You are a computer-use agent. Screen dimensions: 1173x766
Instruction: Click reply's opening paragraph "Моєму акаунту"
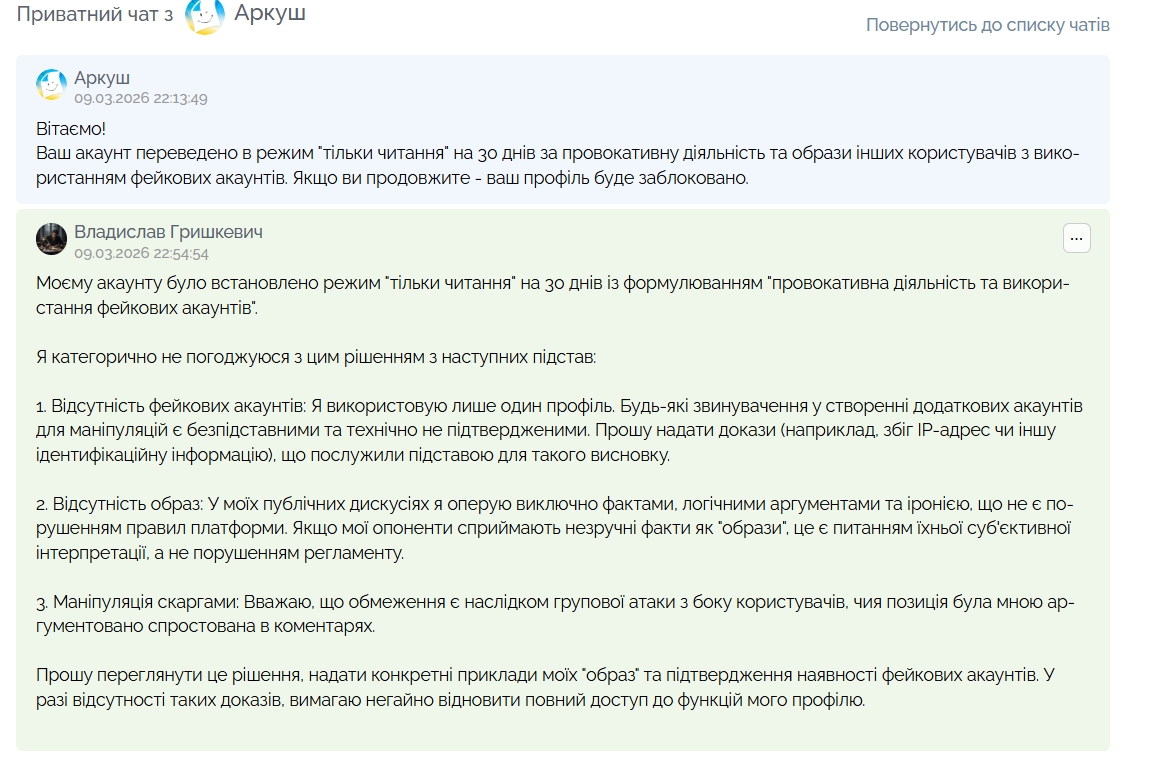(x=552, y=295)
